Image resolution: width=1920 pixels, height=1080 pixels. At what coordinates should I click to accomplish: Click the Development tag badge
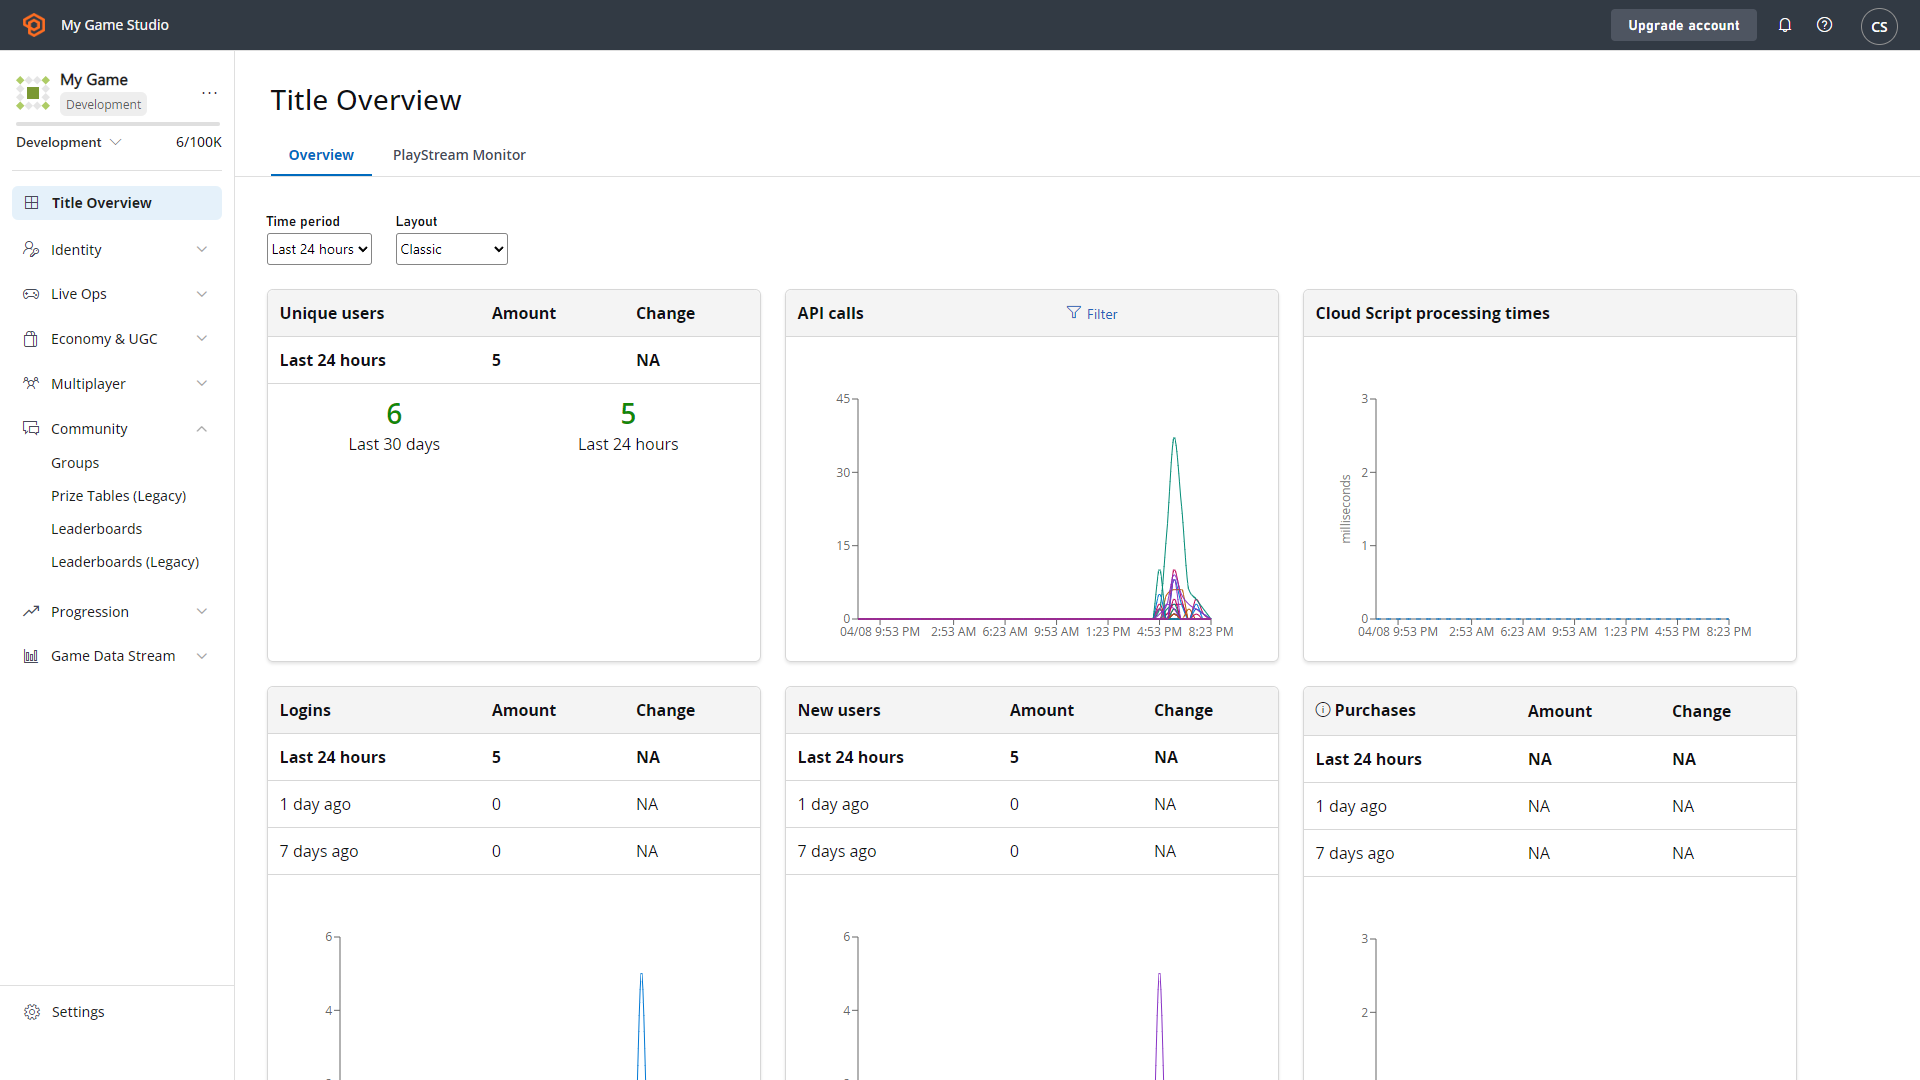(x=104, y=104)
